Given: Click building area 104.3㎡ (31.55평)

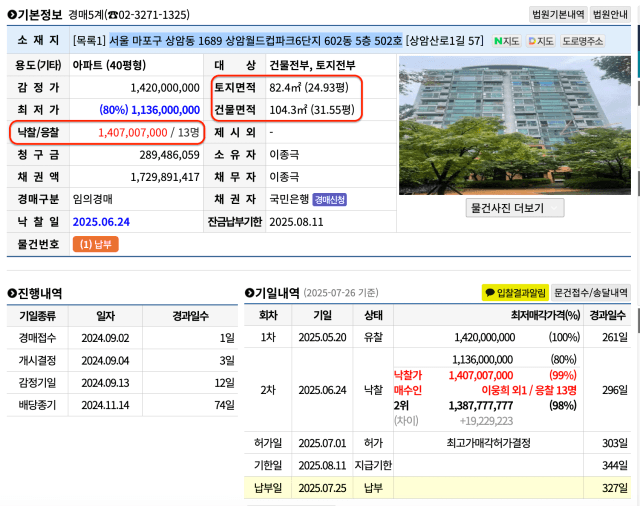Looking at the screenshot, I should click(312, 110).
